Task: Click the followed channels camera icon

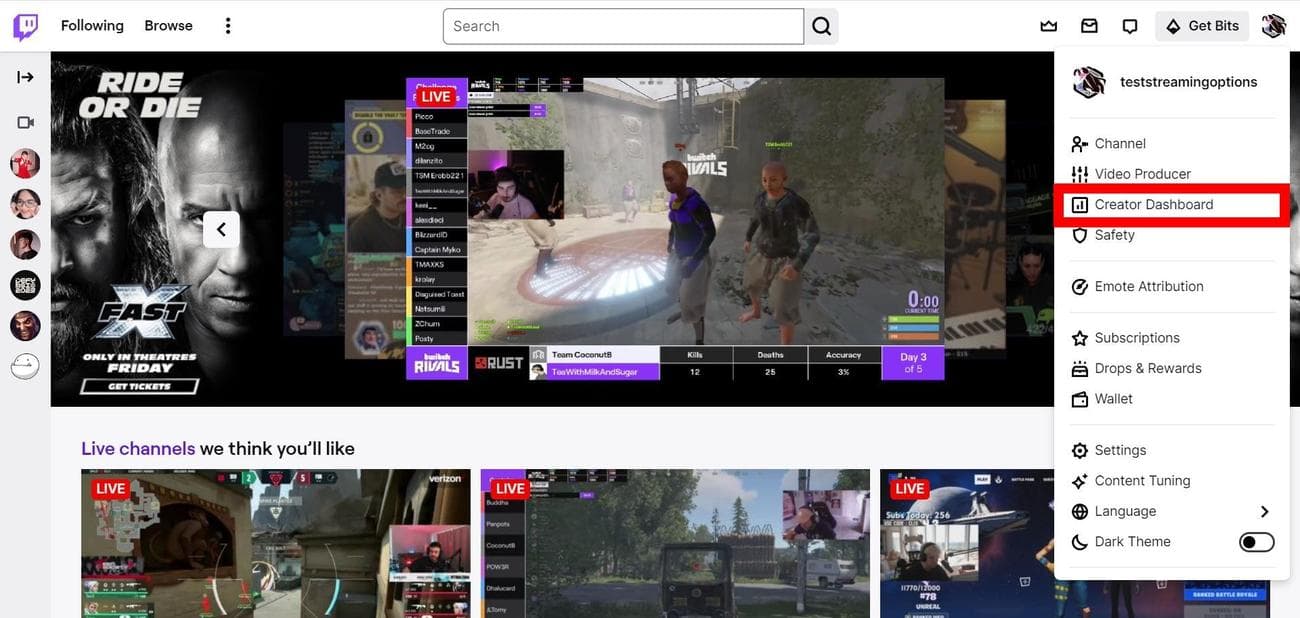Action: point(25,122)
